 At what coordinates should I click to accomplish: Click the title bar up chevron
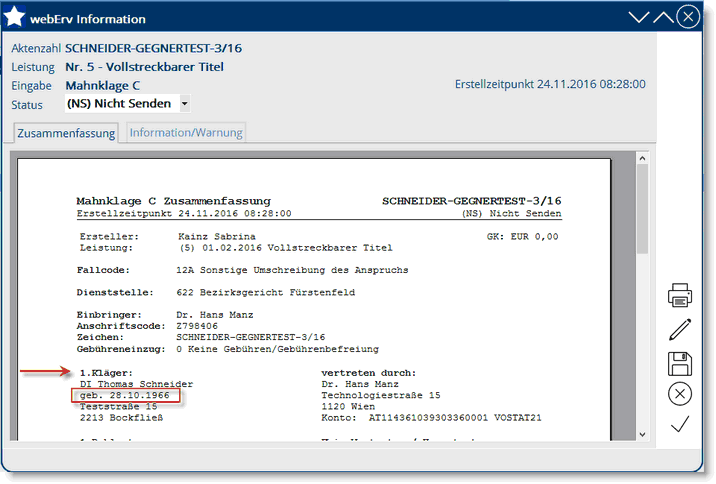663,17
